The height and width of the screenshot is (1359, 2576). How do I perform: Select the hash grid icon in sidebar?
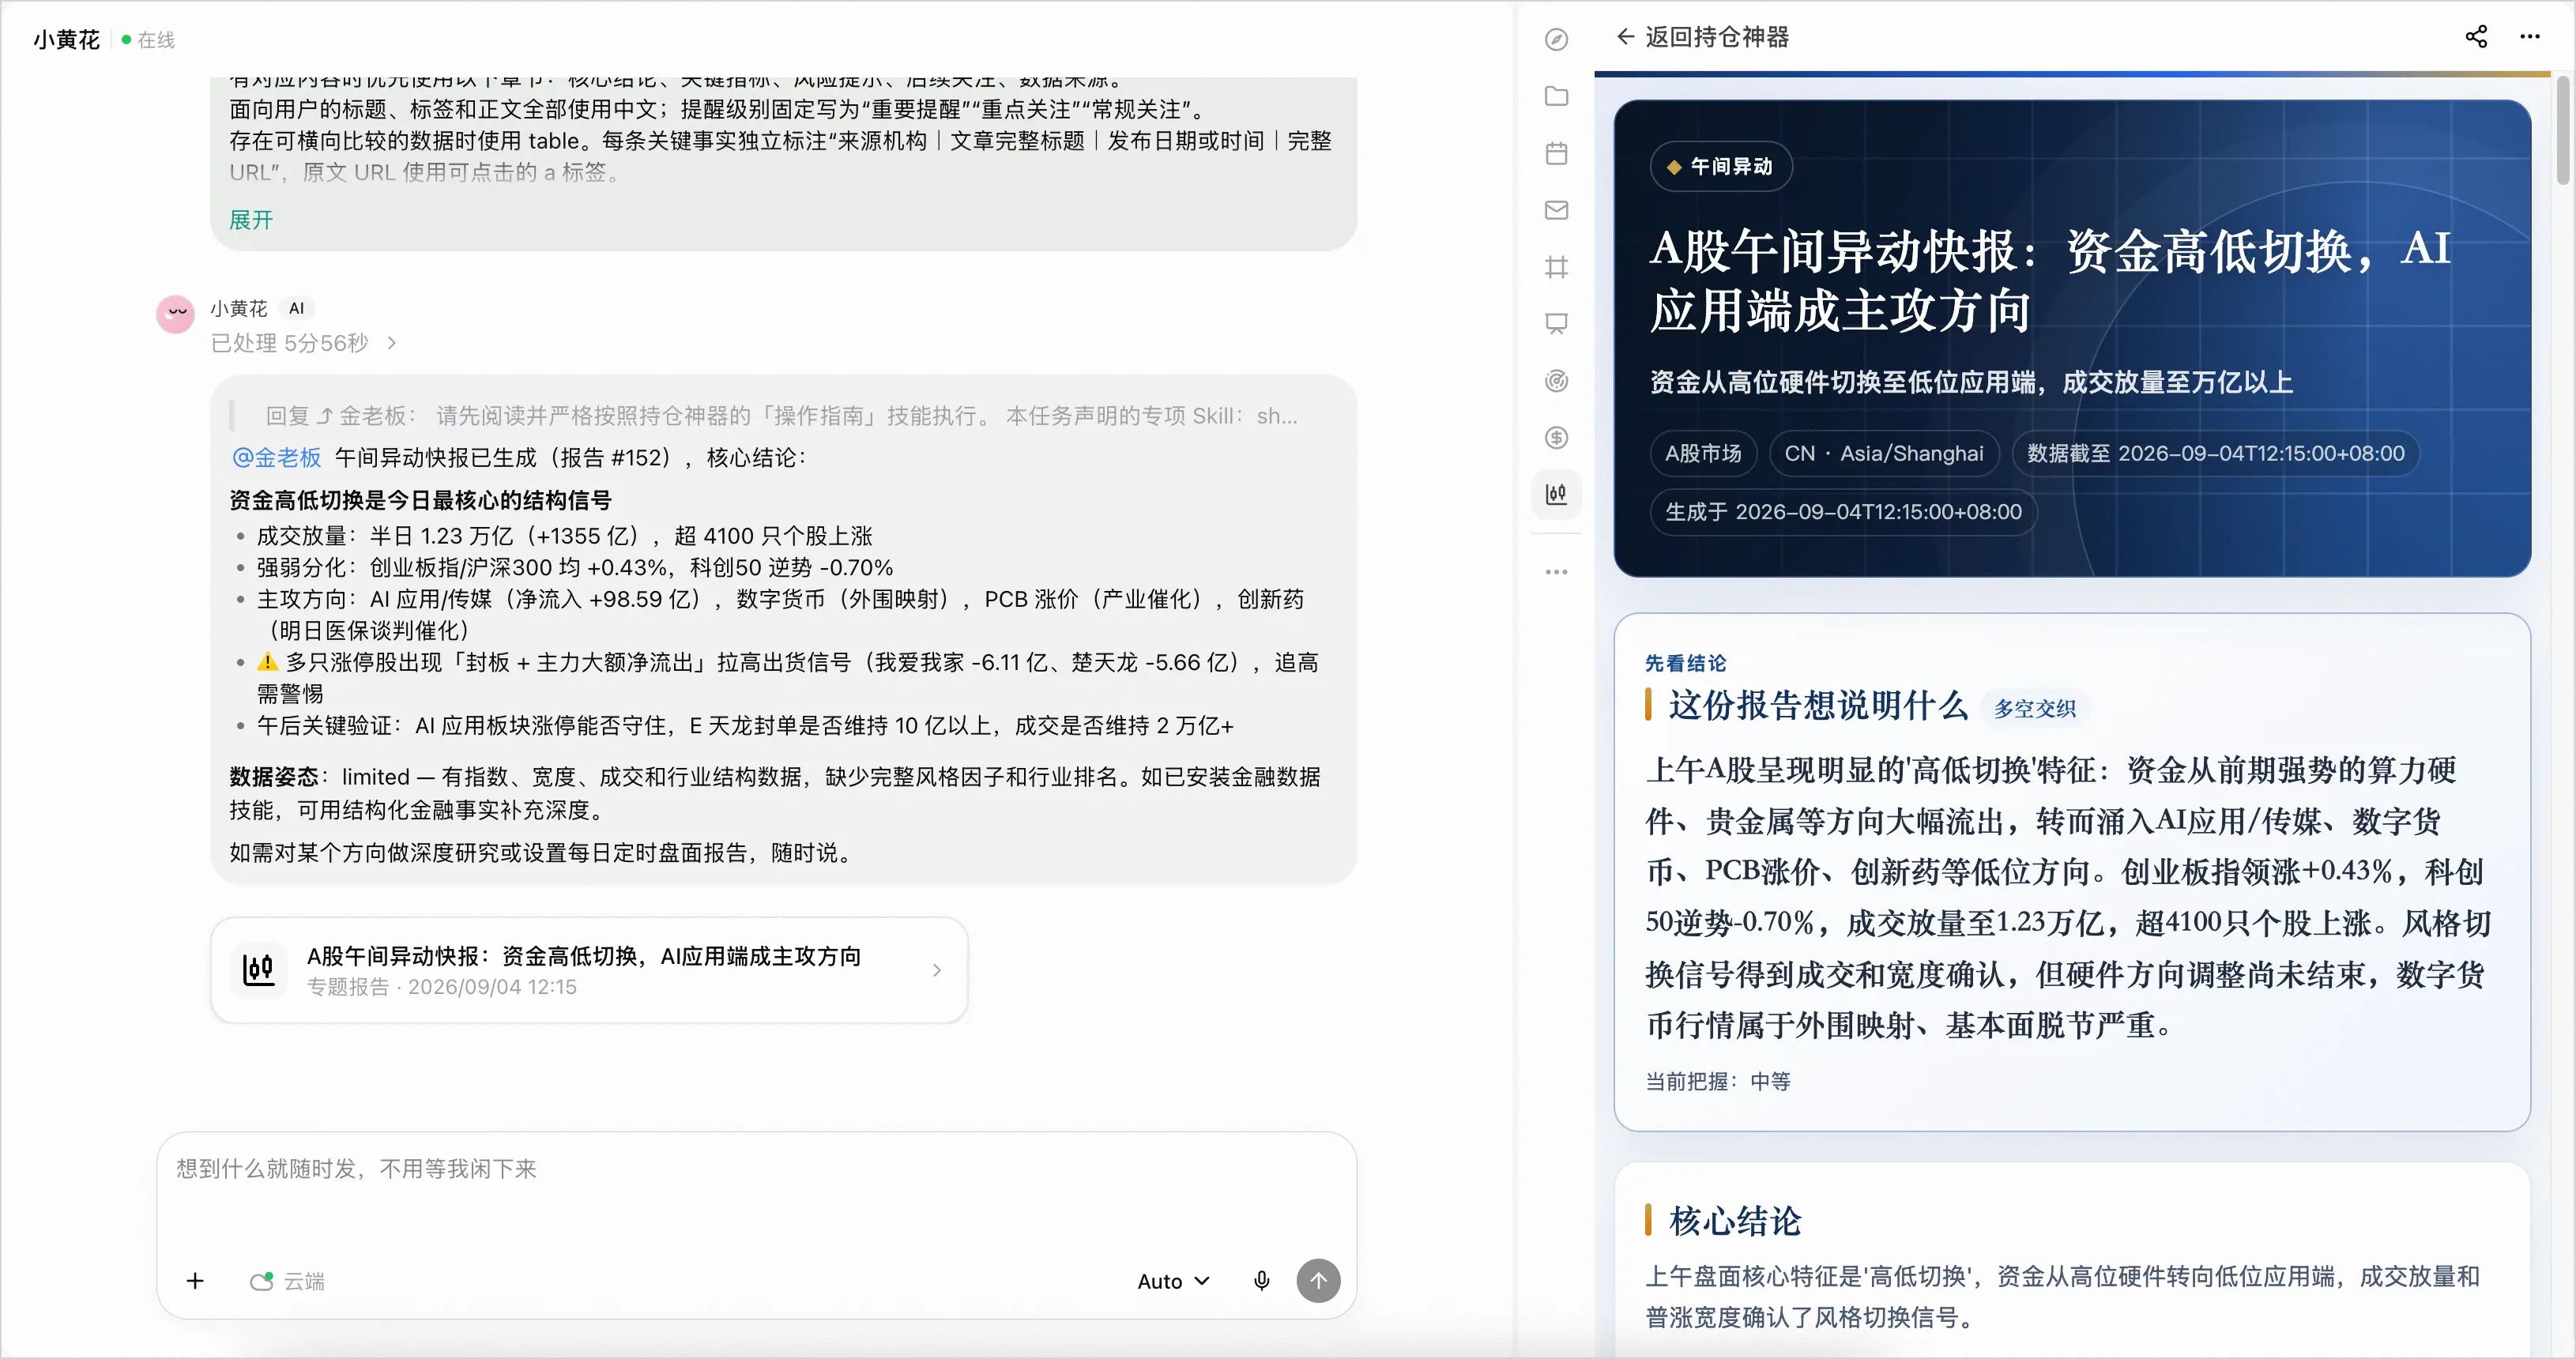point(1556,267)
